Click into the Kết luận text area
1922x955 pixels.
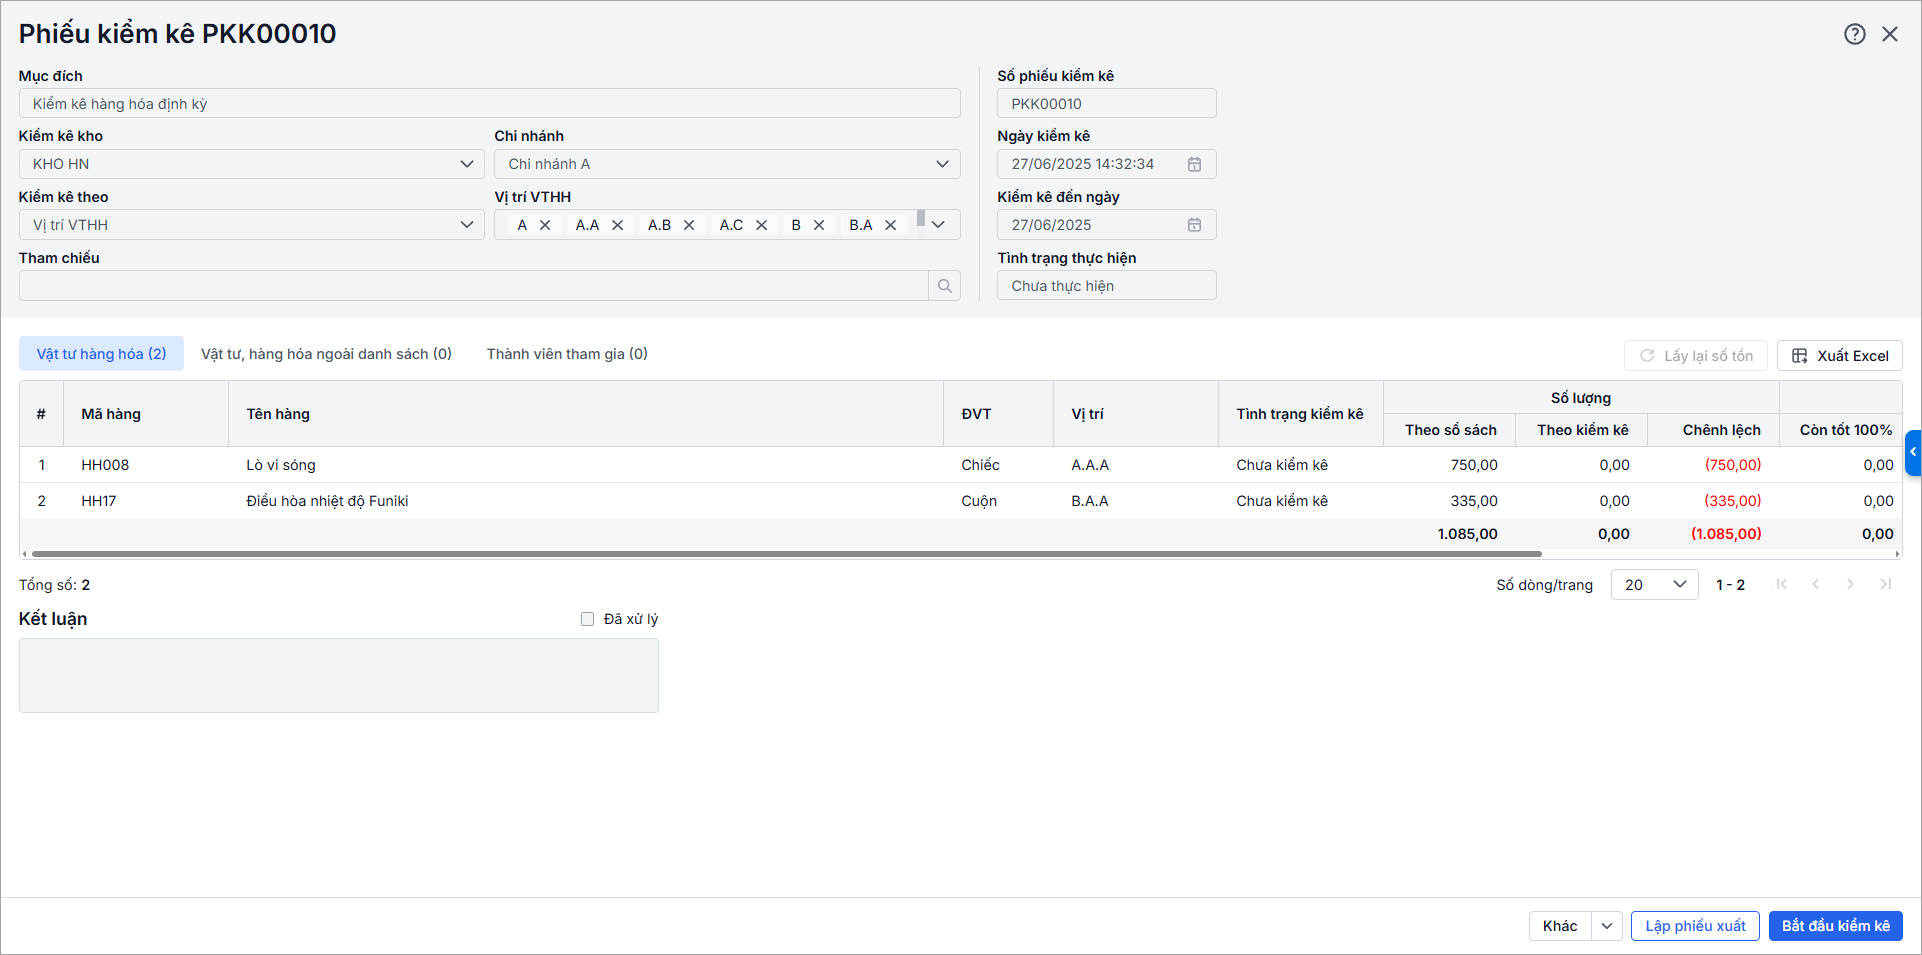pos(338,676)
